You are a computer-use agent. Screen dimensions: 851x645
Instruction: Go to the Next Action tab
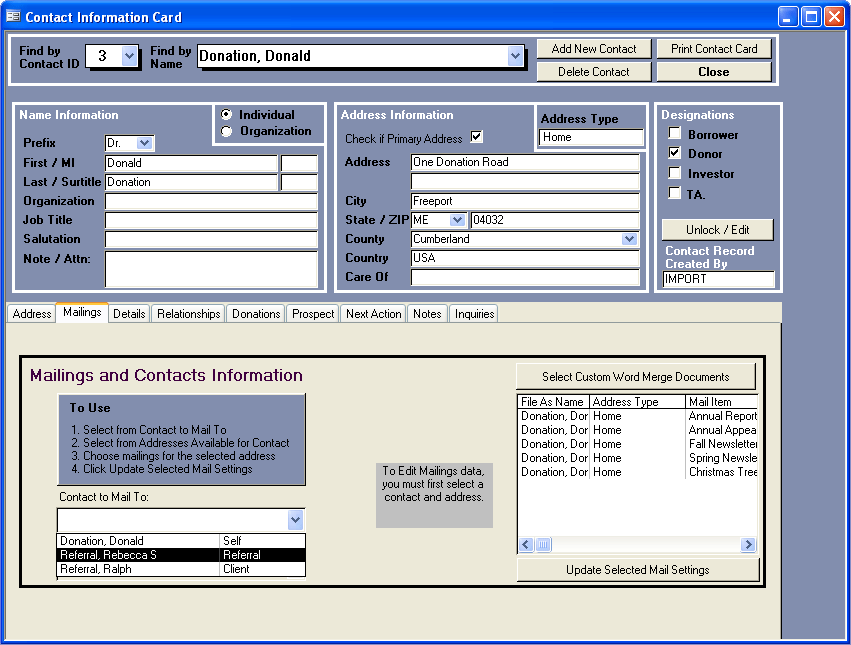373,314
